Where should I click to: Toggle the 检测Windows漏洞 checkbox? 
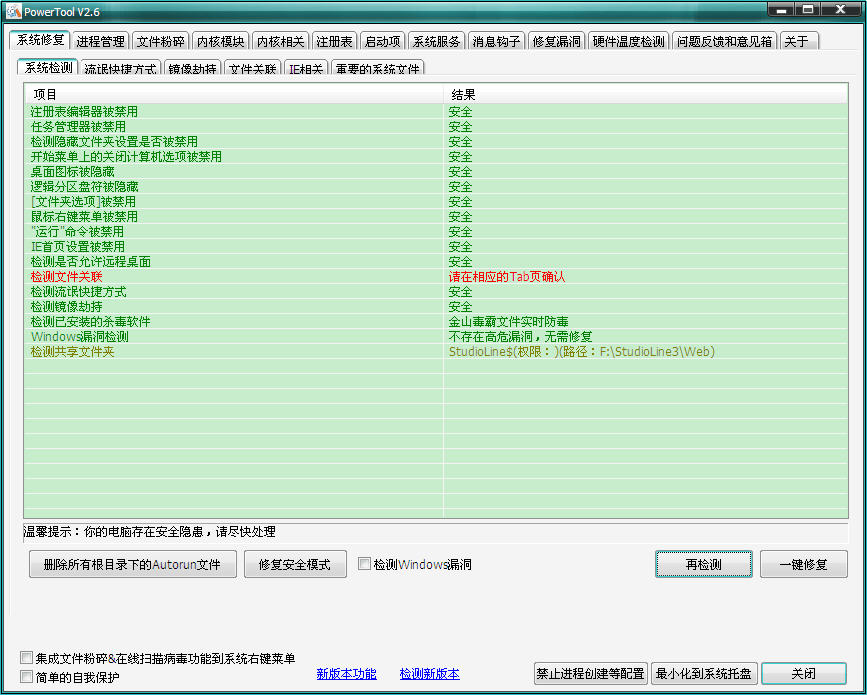point(364,564)
